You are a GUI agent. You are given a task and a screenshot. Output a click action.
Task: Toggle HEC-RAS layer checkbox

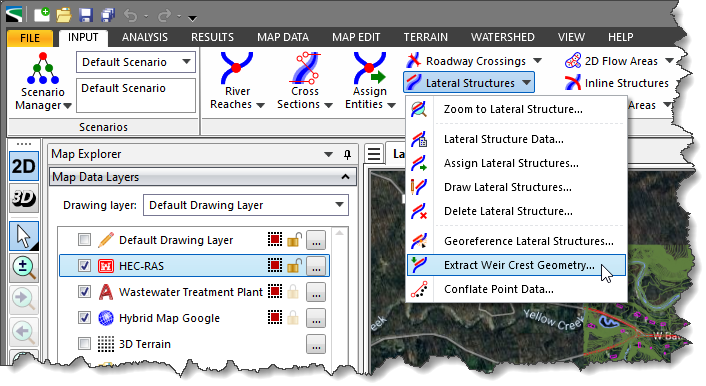point(84,266)
